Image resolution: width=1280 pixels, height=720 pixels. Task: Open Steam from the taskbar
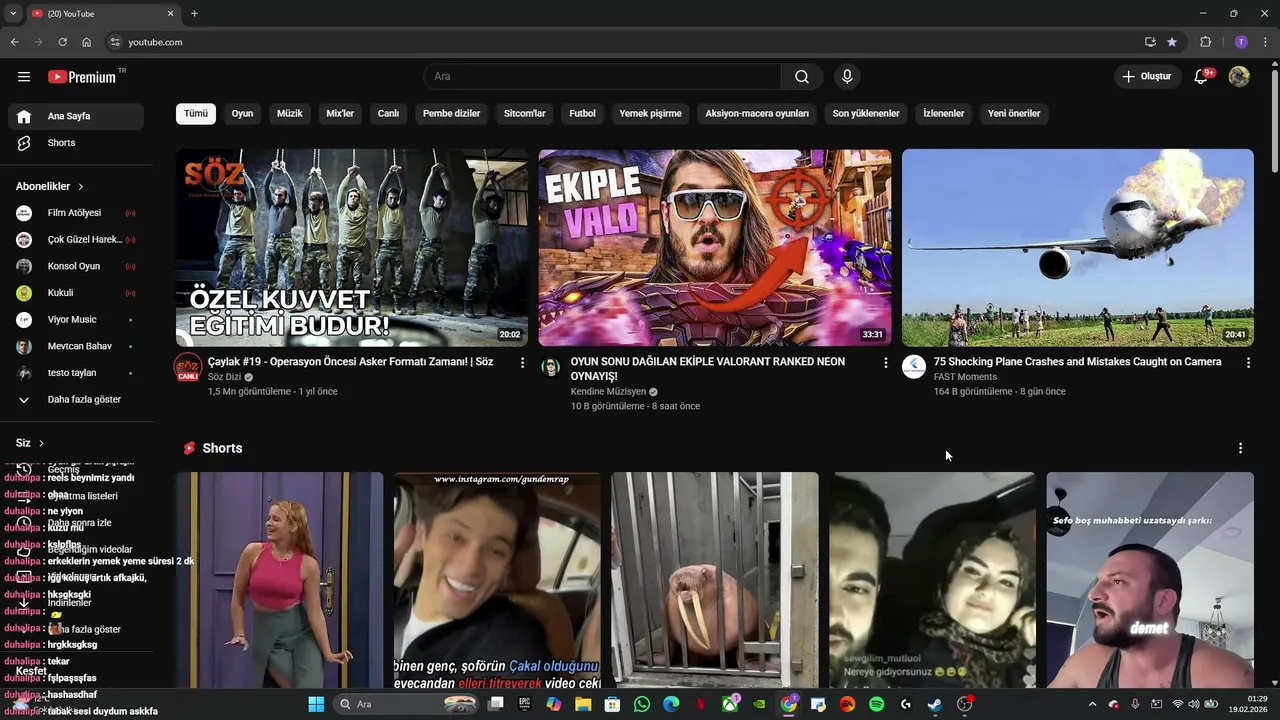tap(934, 704)
